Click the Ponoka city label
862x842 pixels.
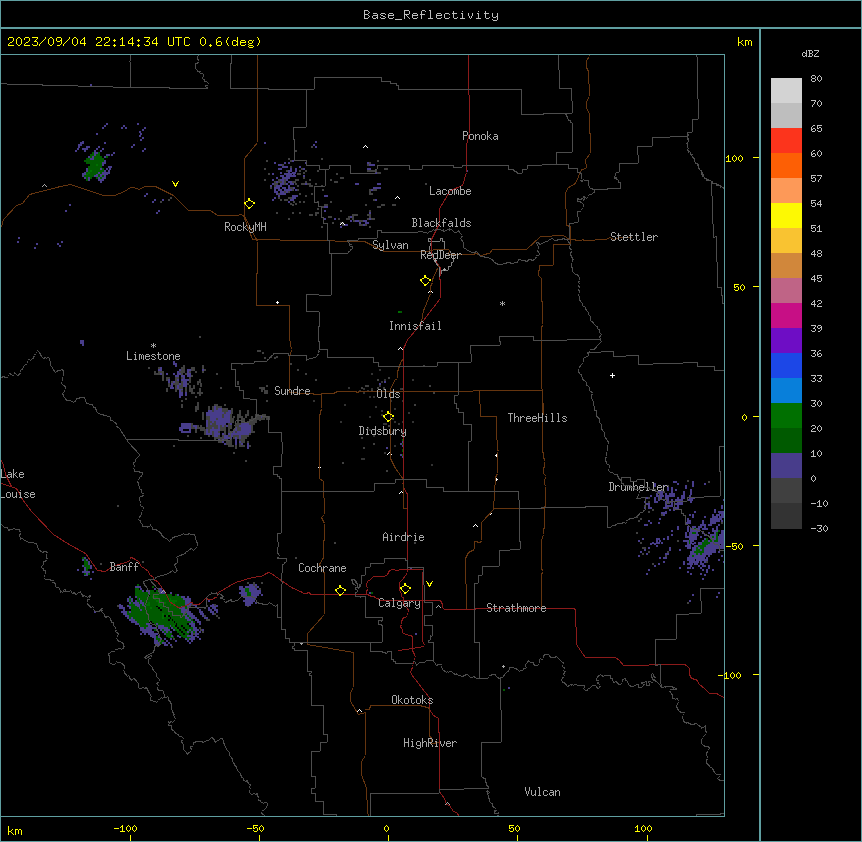tap(480, 136)
